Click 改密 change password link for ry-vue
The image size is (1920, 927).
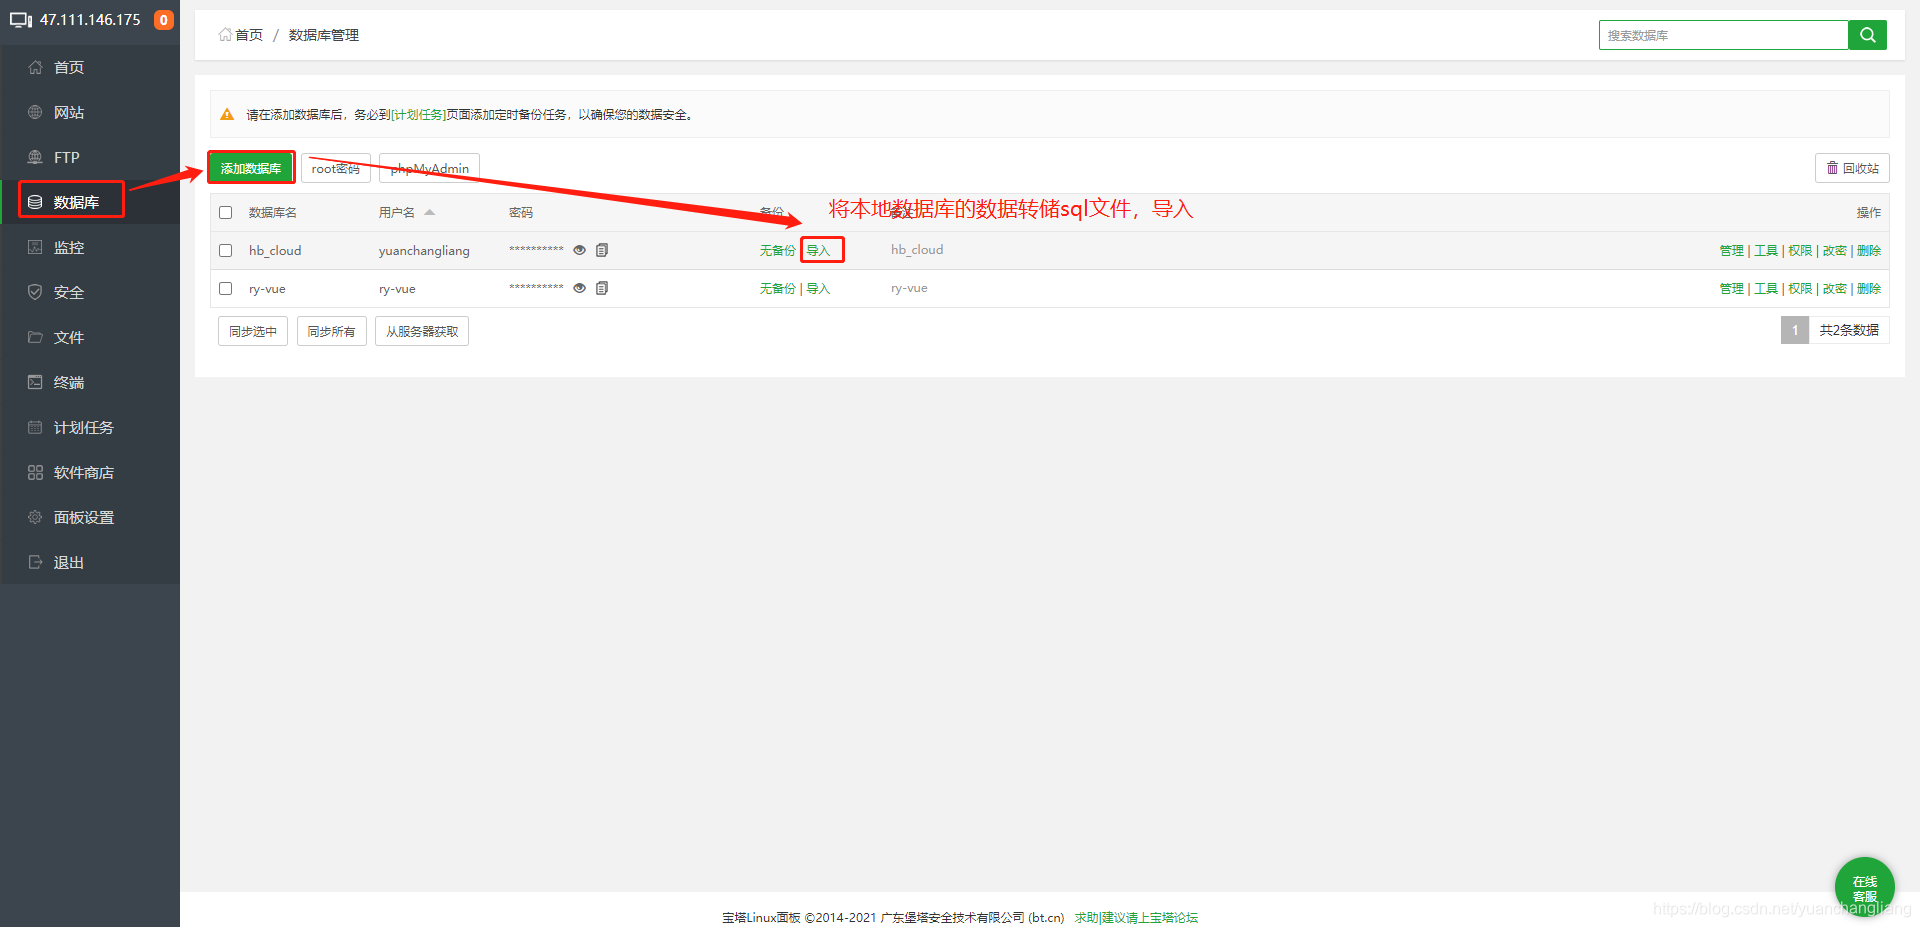[1835, 288]
